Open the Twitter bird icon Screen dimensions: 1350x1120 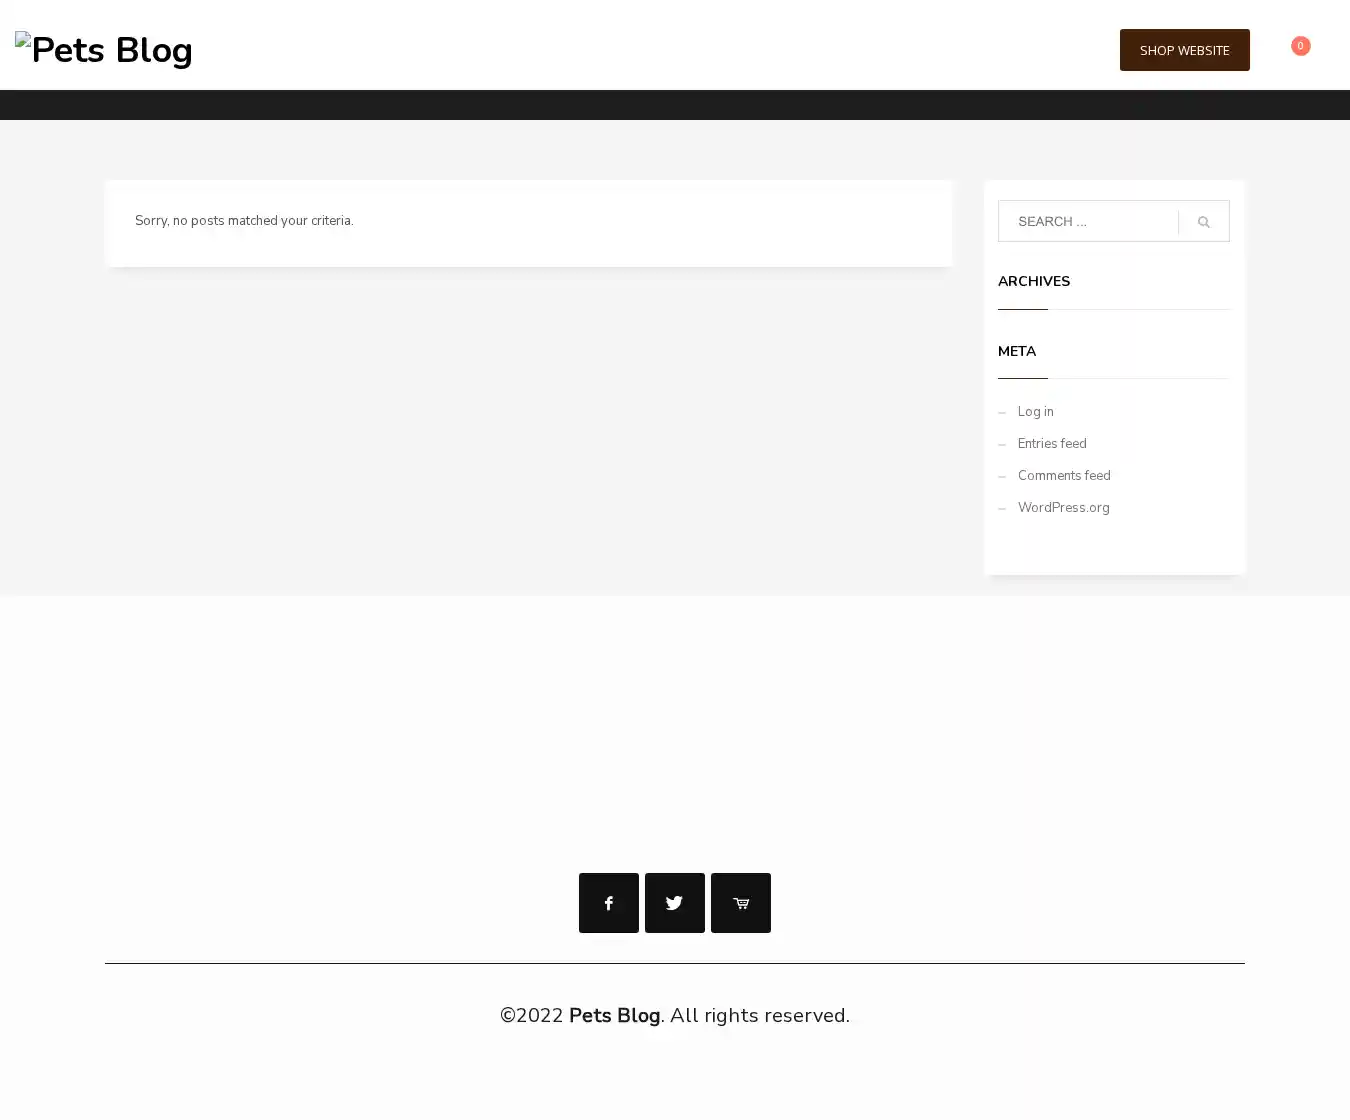point(674,903)
